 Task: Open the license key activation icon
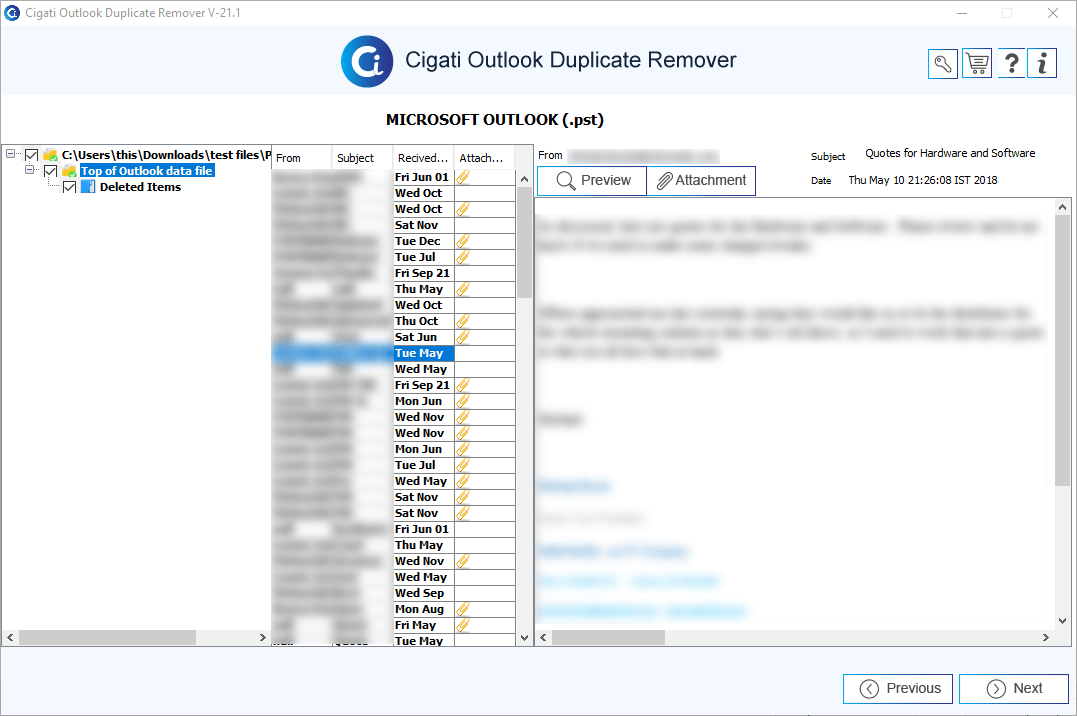tap(942, 65)
